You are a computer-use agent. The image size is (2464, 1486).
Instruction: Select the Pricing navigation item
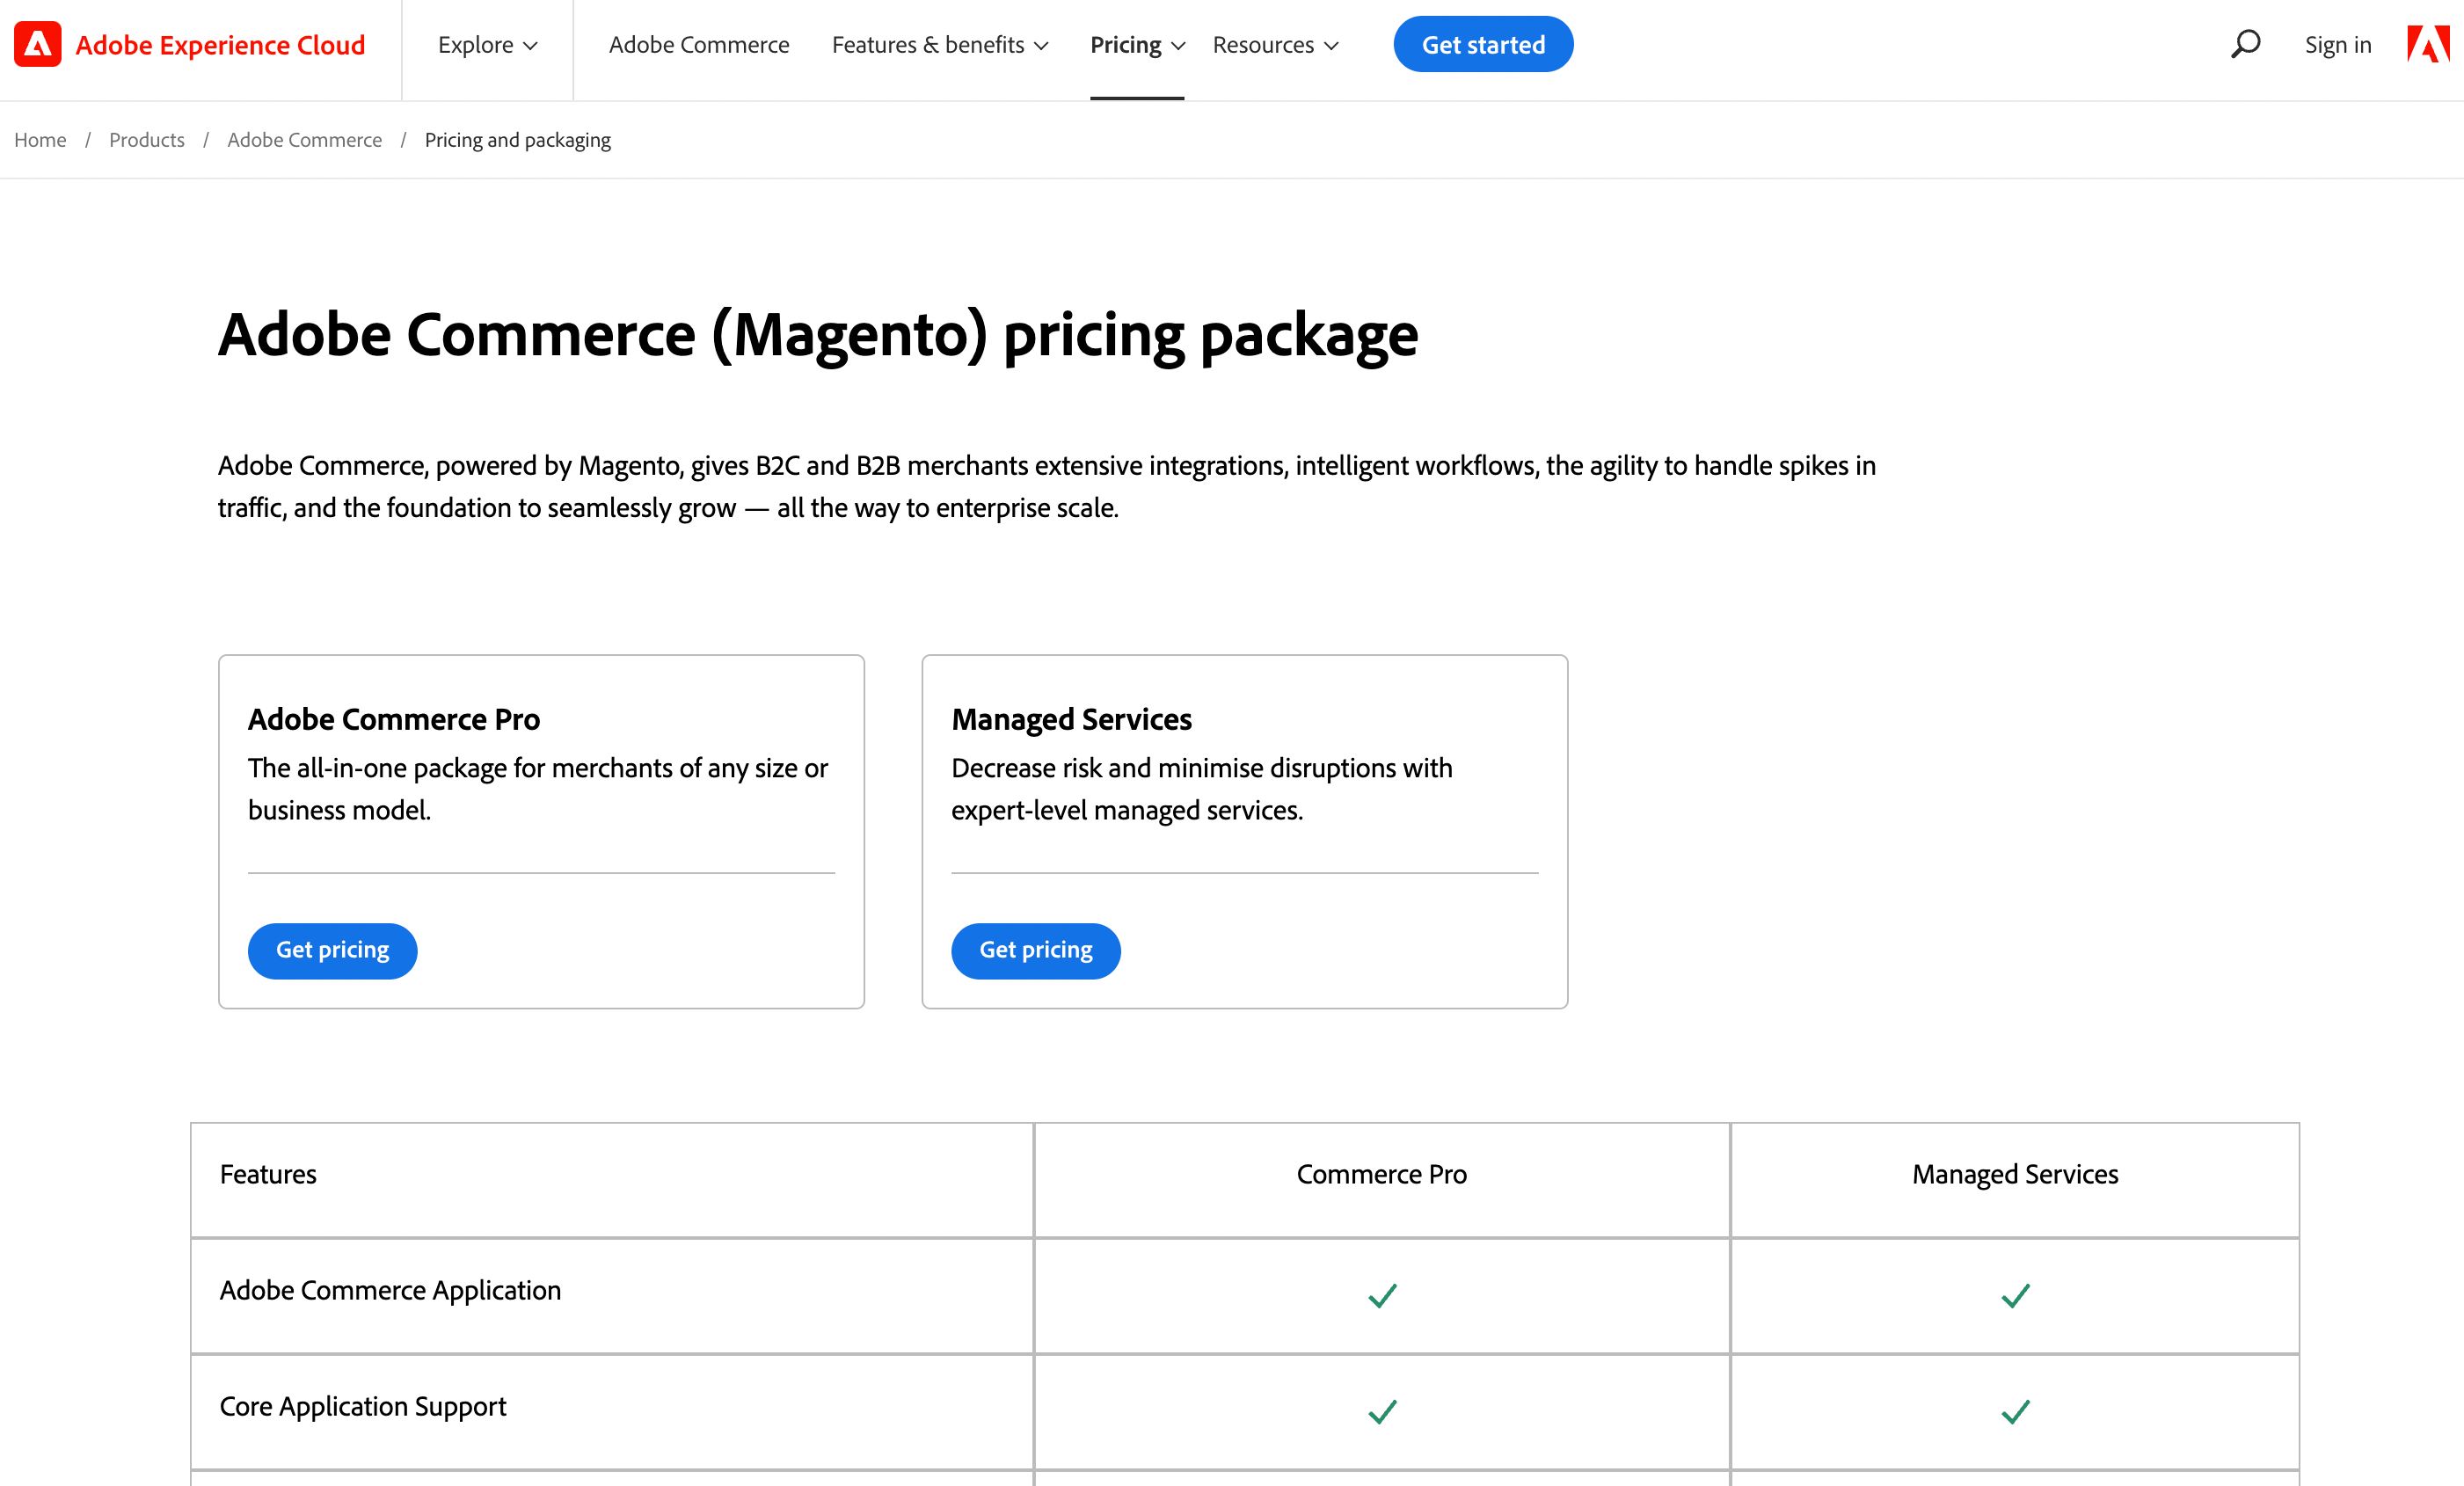[1126, 44]
